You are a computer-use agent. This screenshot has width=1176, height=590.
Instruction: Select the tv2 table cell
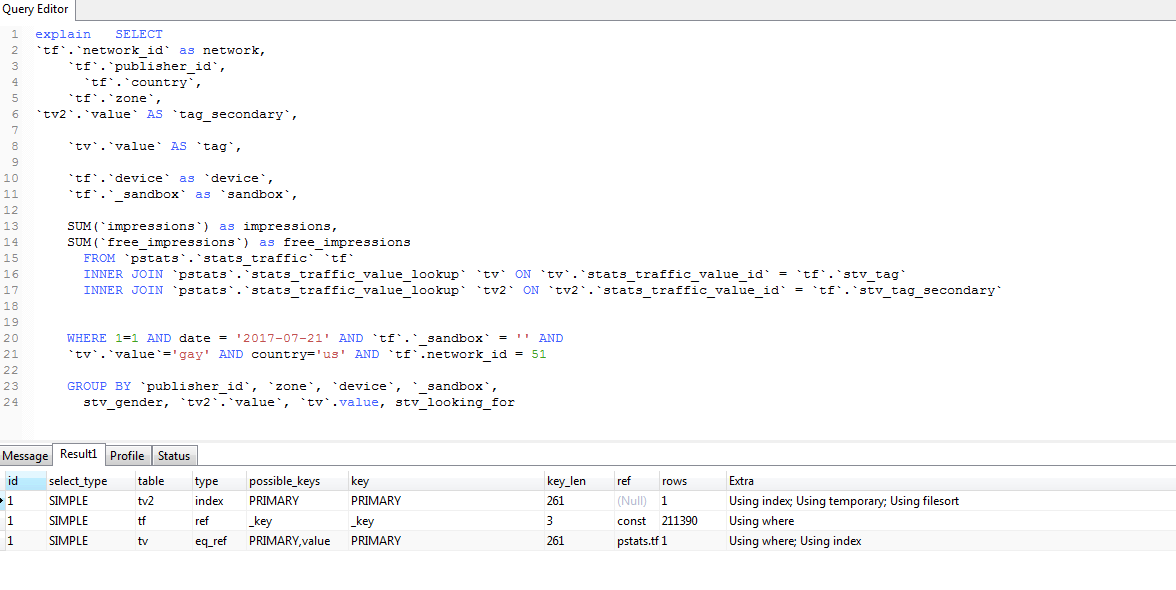(146, 501)
